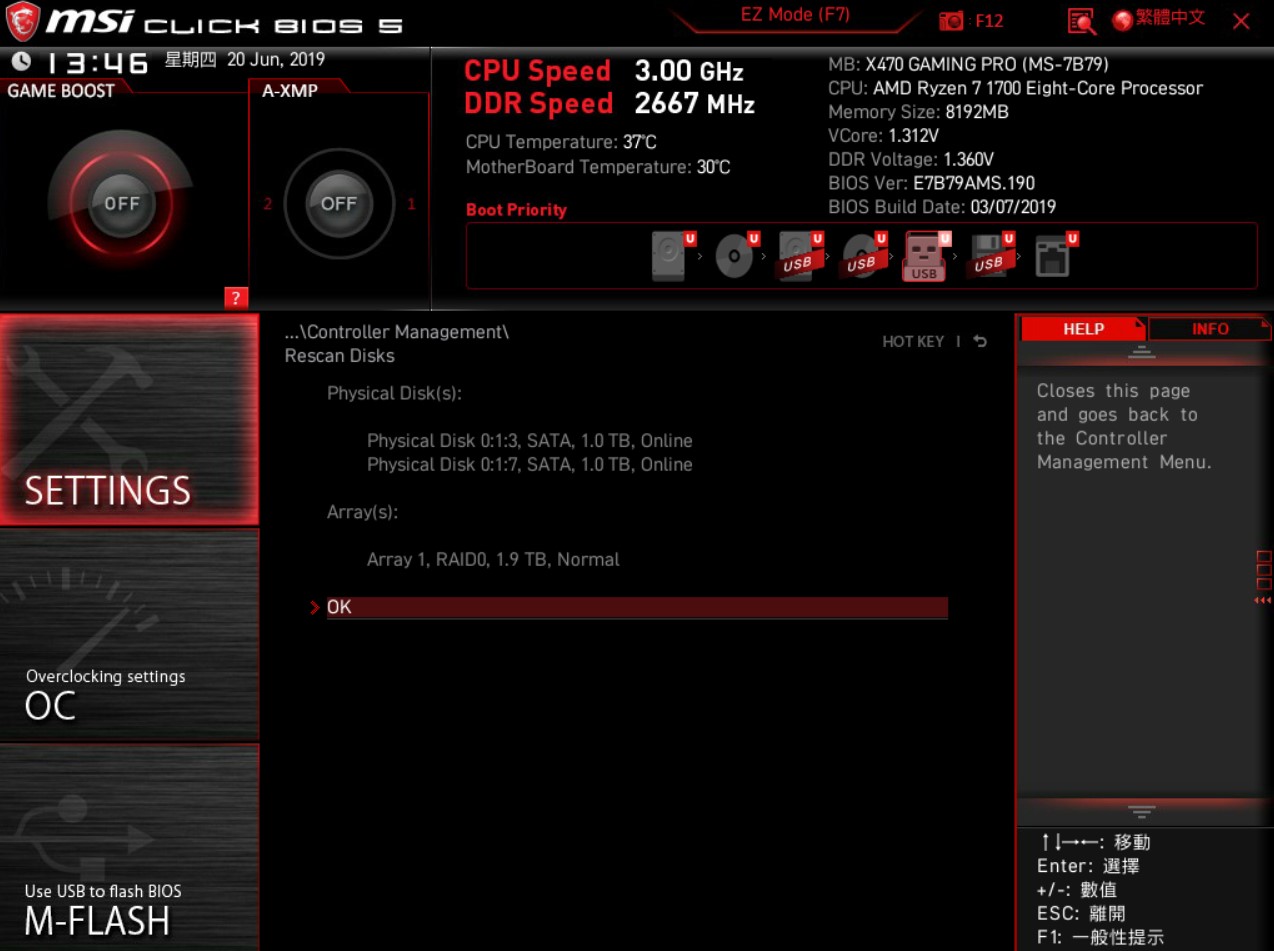This screenshot has width=1274, height=951.
Task: Click the USB hard disk boot icon
Action: point(798,258)
